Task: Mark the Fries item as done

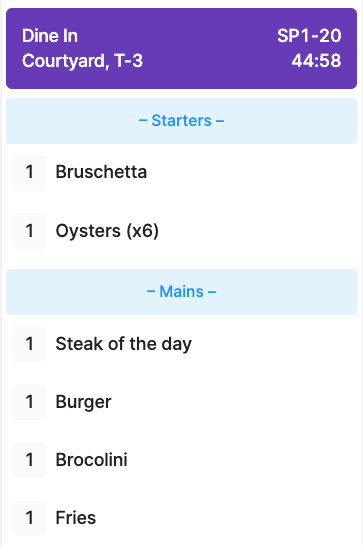Action: click(x=181, y=518)
